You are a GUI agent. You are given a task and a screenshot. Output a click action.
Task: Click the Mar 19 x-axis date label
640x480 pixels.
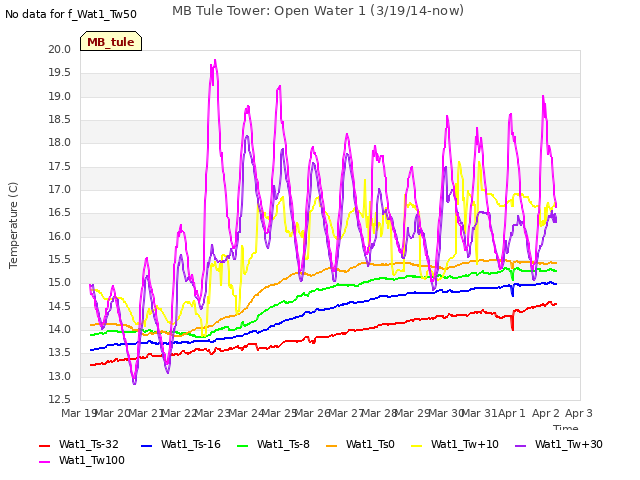tap(78, 413)
